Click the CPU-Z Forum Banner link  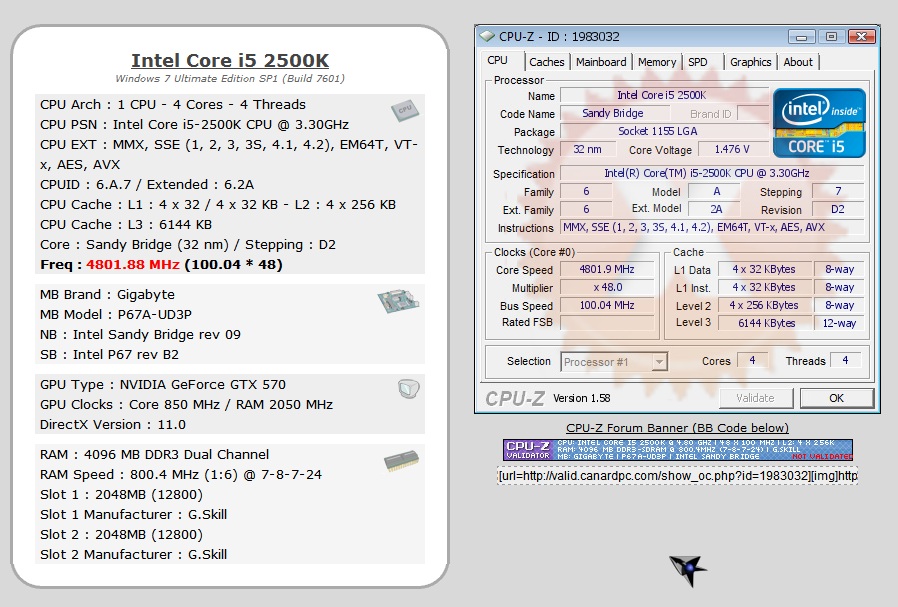pos(678,428)
